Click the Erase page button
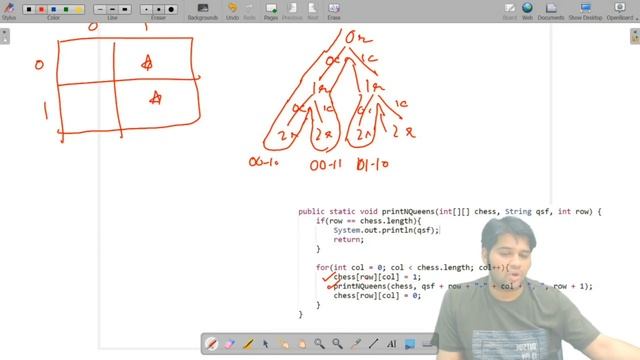The width and height of the screenshot is (640, 360). pos(334,11)
